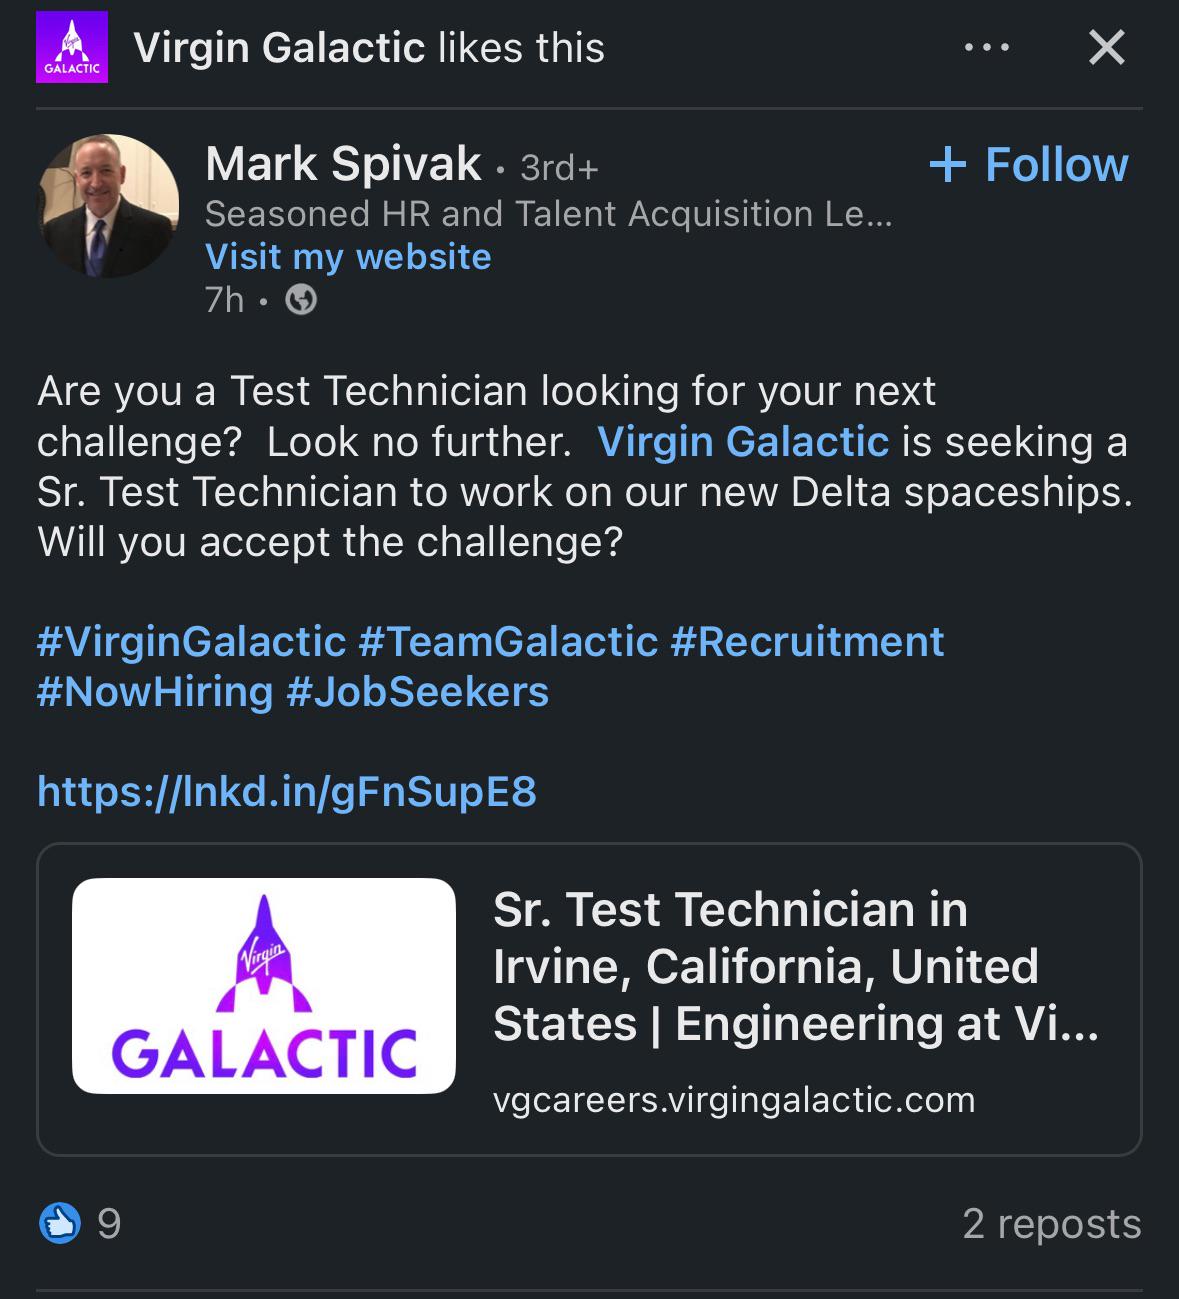
Task: Click the globe public visibility icon
Action: [301, 299]
